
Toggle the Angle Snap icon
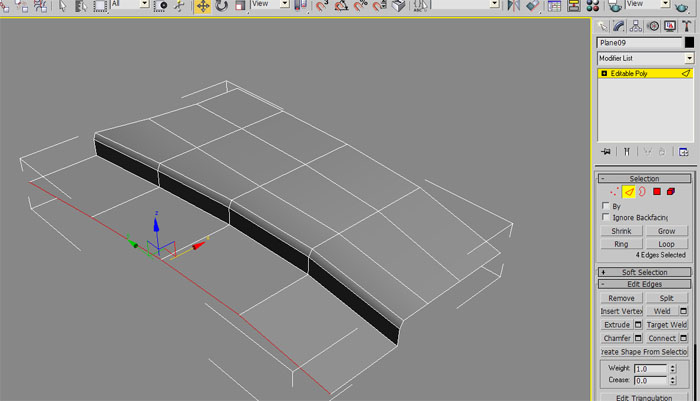click(x=342, y=6)
